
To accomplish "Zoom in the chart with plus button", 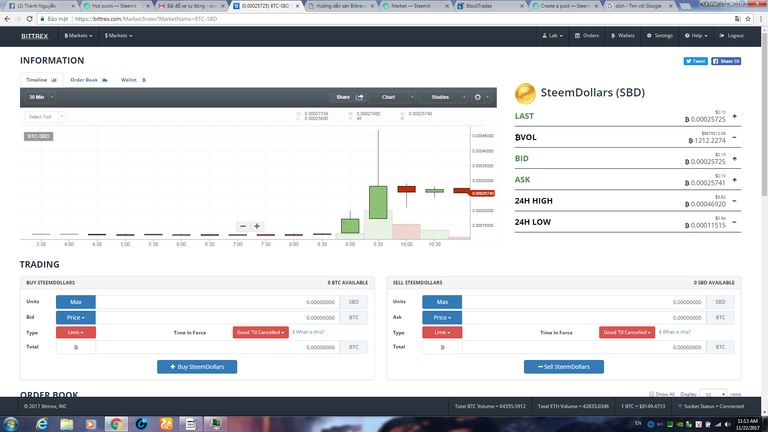I will coord(257,226).
